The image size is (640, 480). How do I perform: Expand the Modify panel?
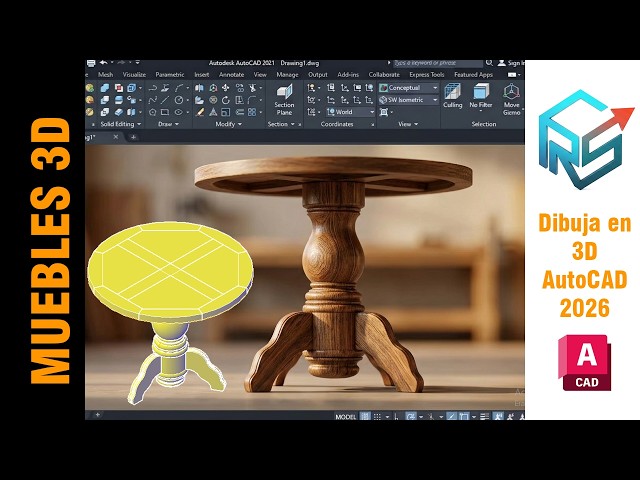coord(228,124)
